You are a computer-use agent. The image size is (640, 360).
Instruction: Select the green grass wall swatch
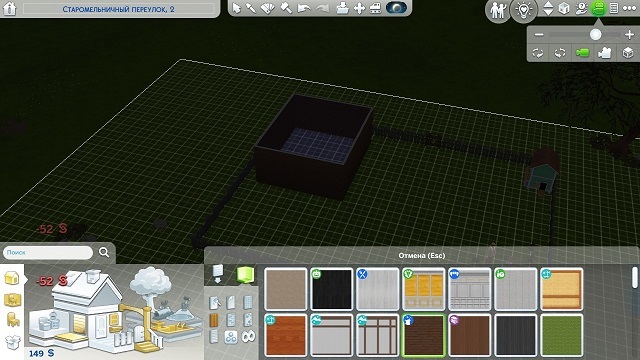click(x=561, y=335)
